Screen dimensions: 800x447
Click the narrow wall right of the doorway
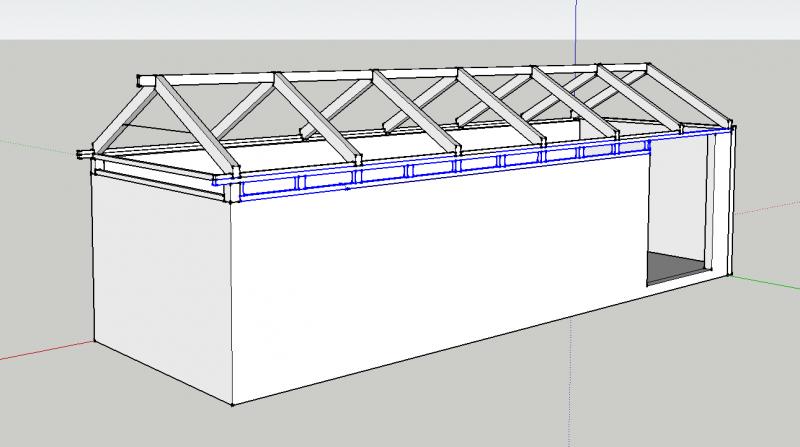[x=724, y=200]
